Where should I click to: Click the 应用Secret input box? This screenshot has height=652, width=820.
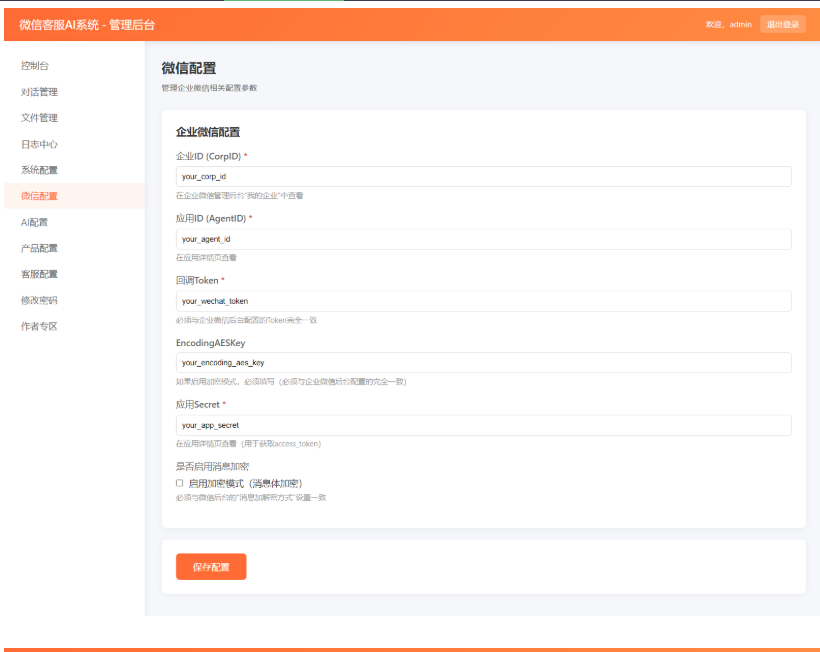tap(483, 425)
